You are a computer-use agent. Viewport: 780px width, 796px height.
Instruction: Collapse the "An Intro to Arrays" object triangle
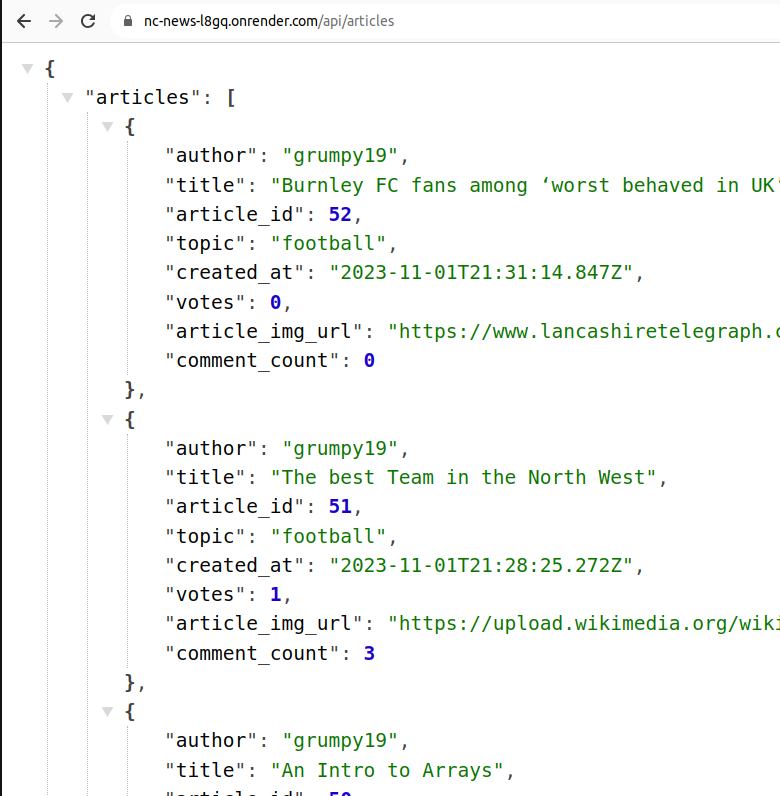click(107, 712)
